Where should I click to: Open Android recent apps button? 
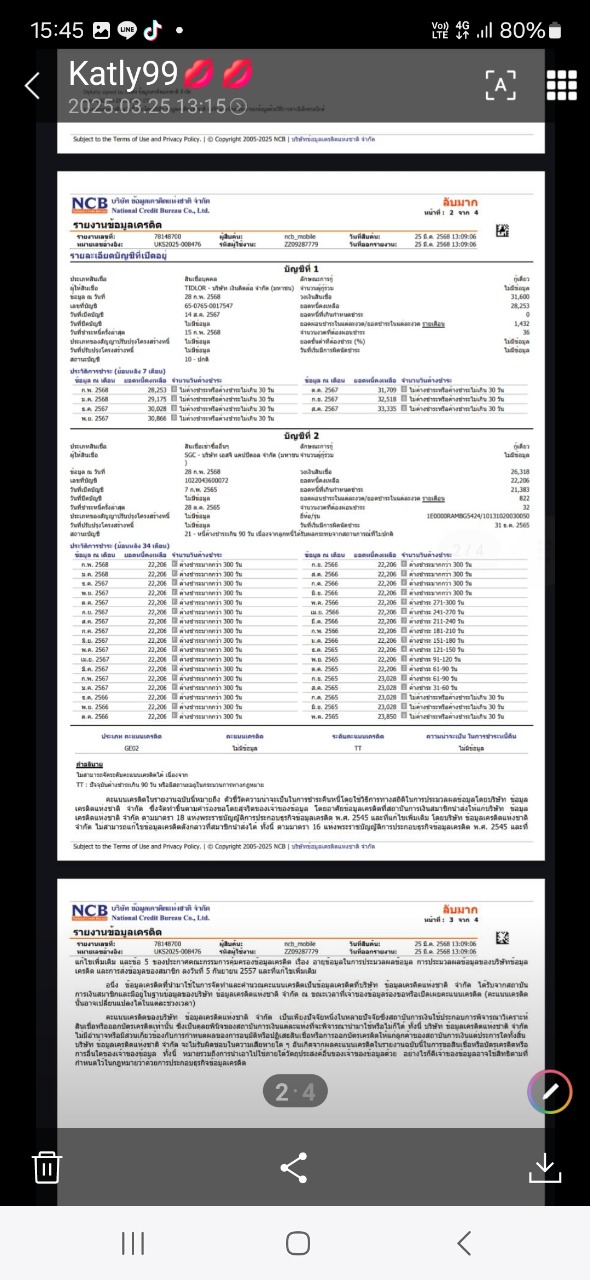132,1243
